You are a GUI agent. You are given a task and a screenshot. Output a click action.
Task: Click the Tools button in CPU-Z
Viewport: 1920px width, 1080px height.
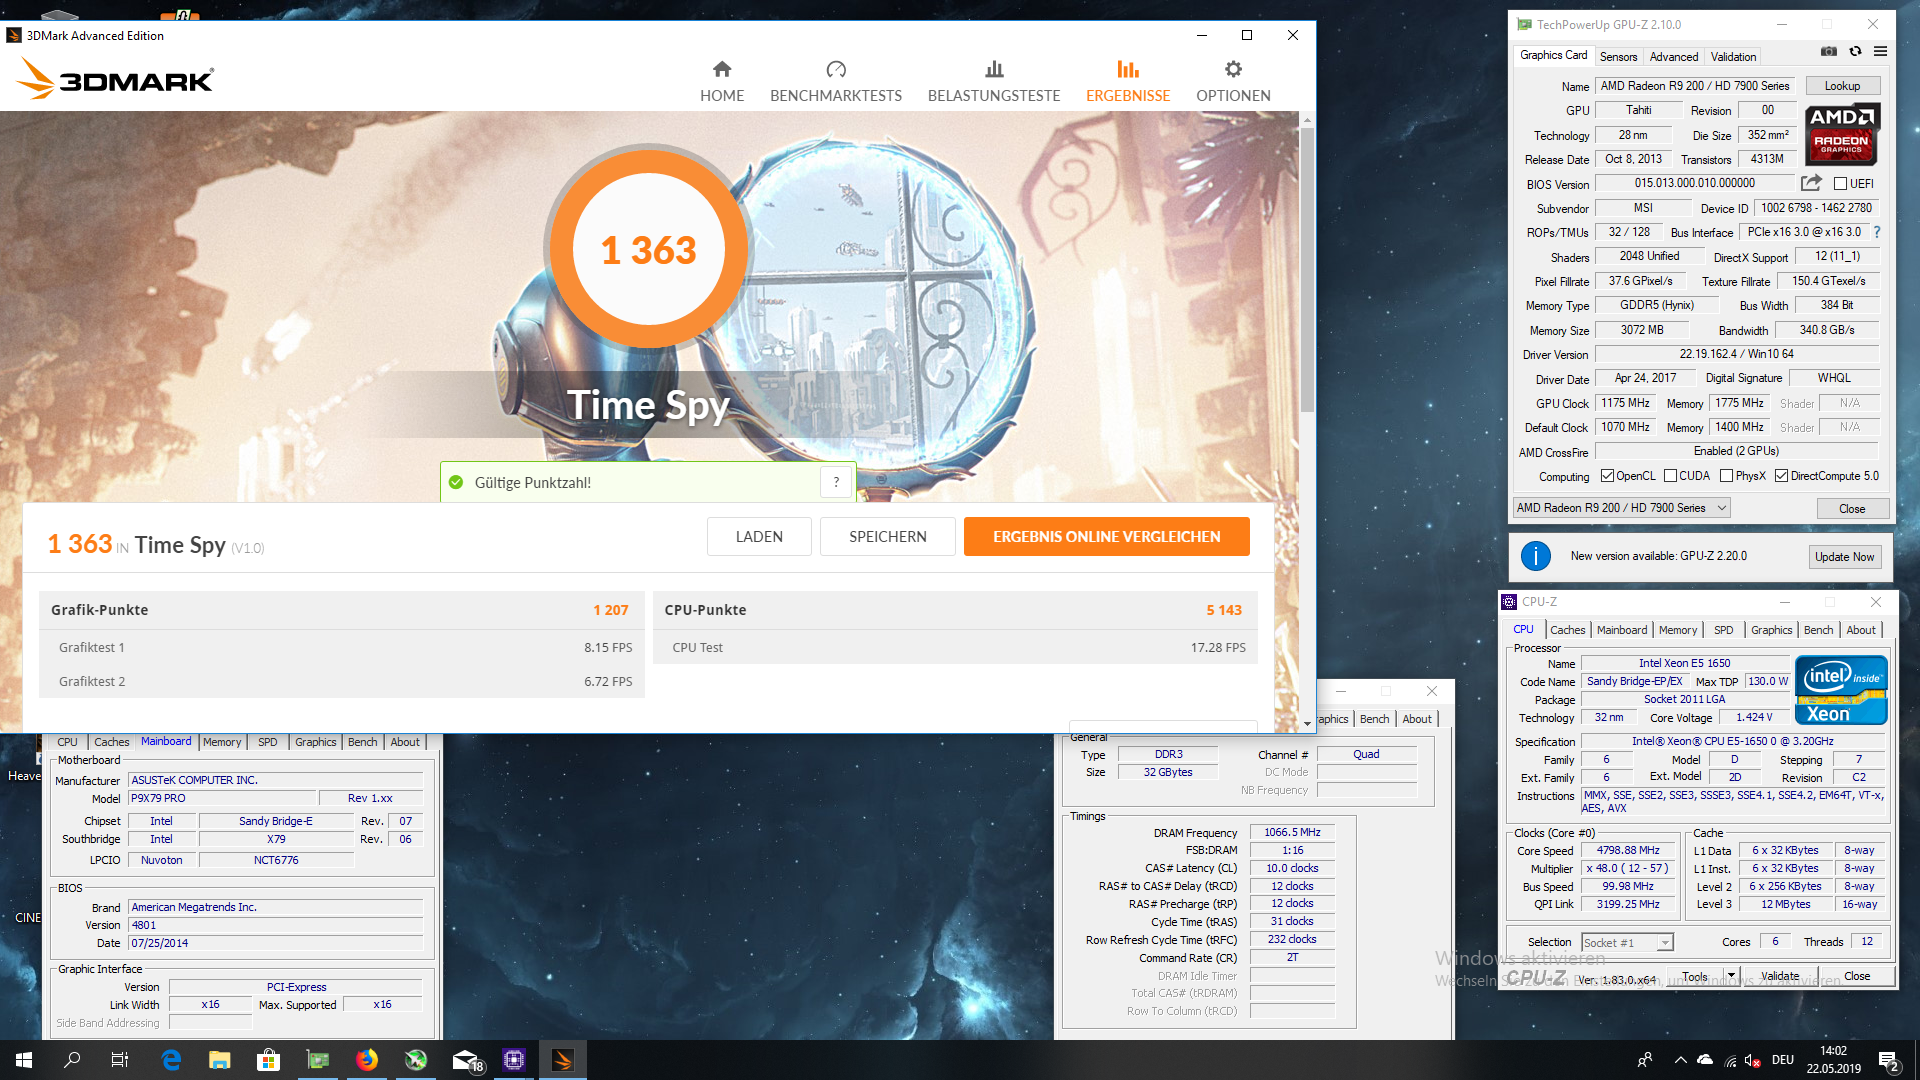pos(1695,976)
